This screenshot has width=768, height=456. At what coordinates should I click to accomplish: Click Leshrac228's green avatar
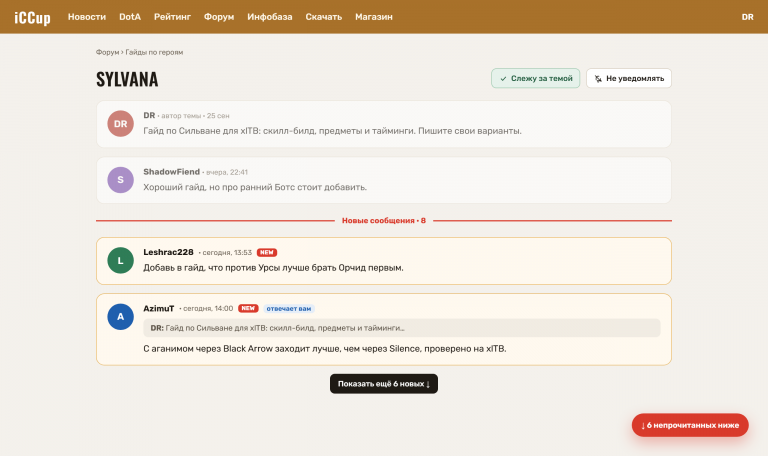(x=120, y=261)
